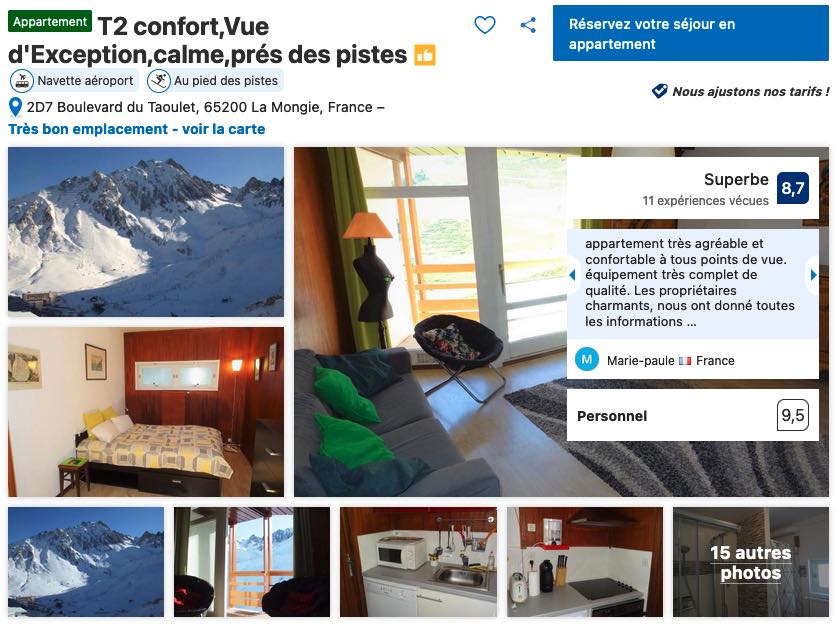Show the next guest review
The width and height of the screenshot is (837, 624).
point(813,275)
